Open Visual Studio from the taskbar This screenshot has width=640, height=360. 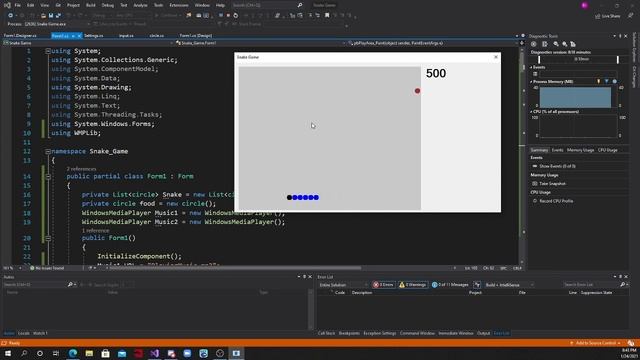coord(154,353)
